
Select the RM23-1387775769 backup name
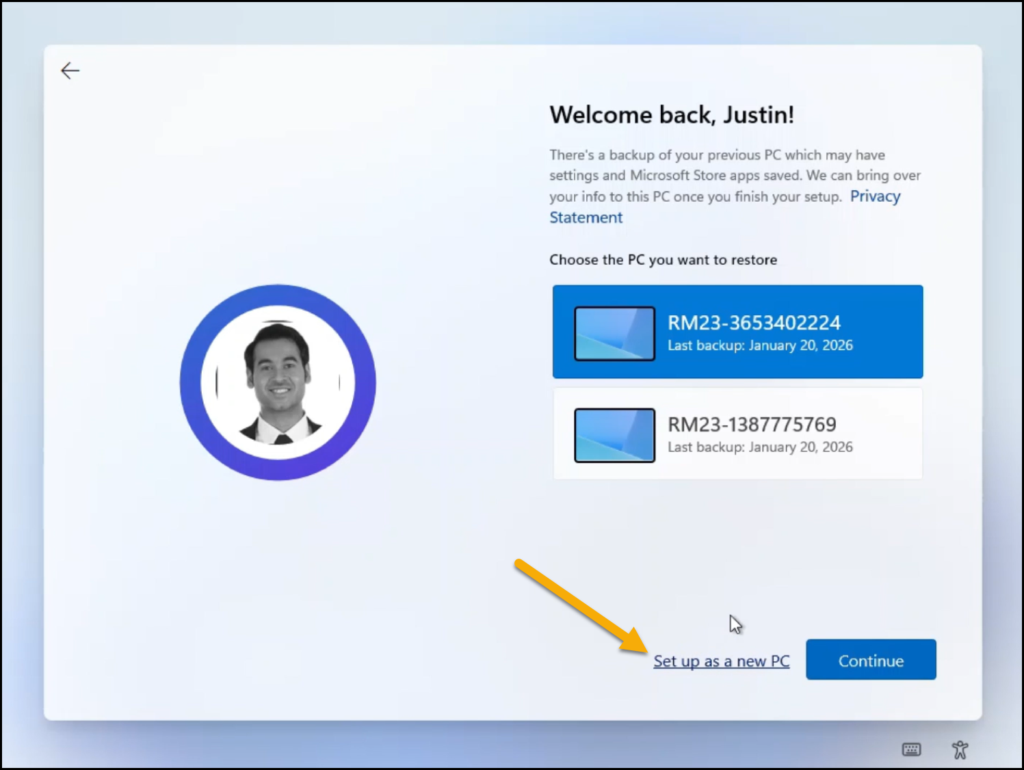pyautogui.click(x=751, y=425)
